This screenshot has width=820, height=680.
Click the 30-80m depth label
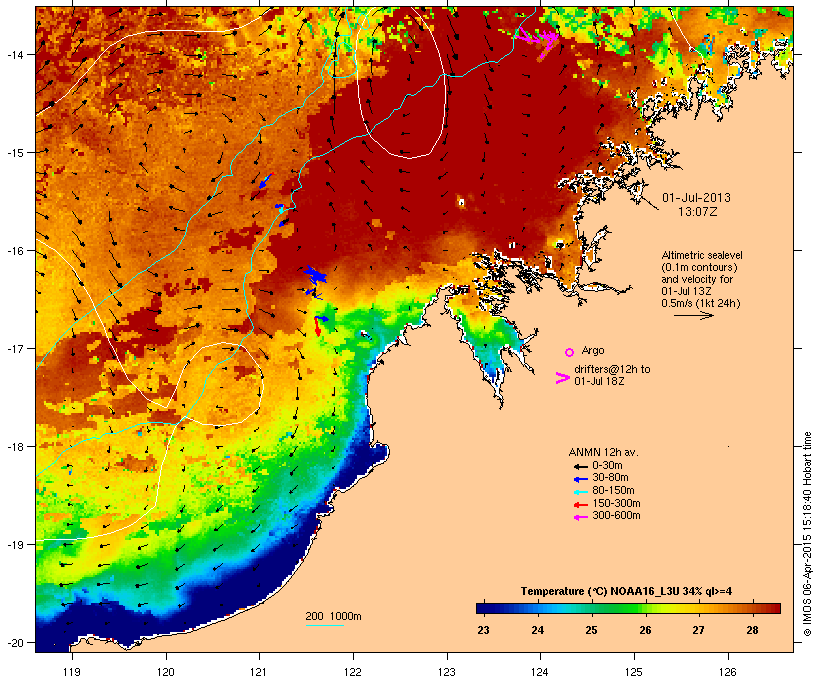coord(610,478)
